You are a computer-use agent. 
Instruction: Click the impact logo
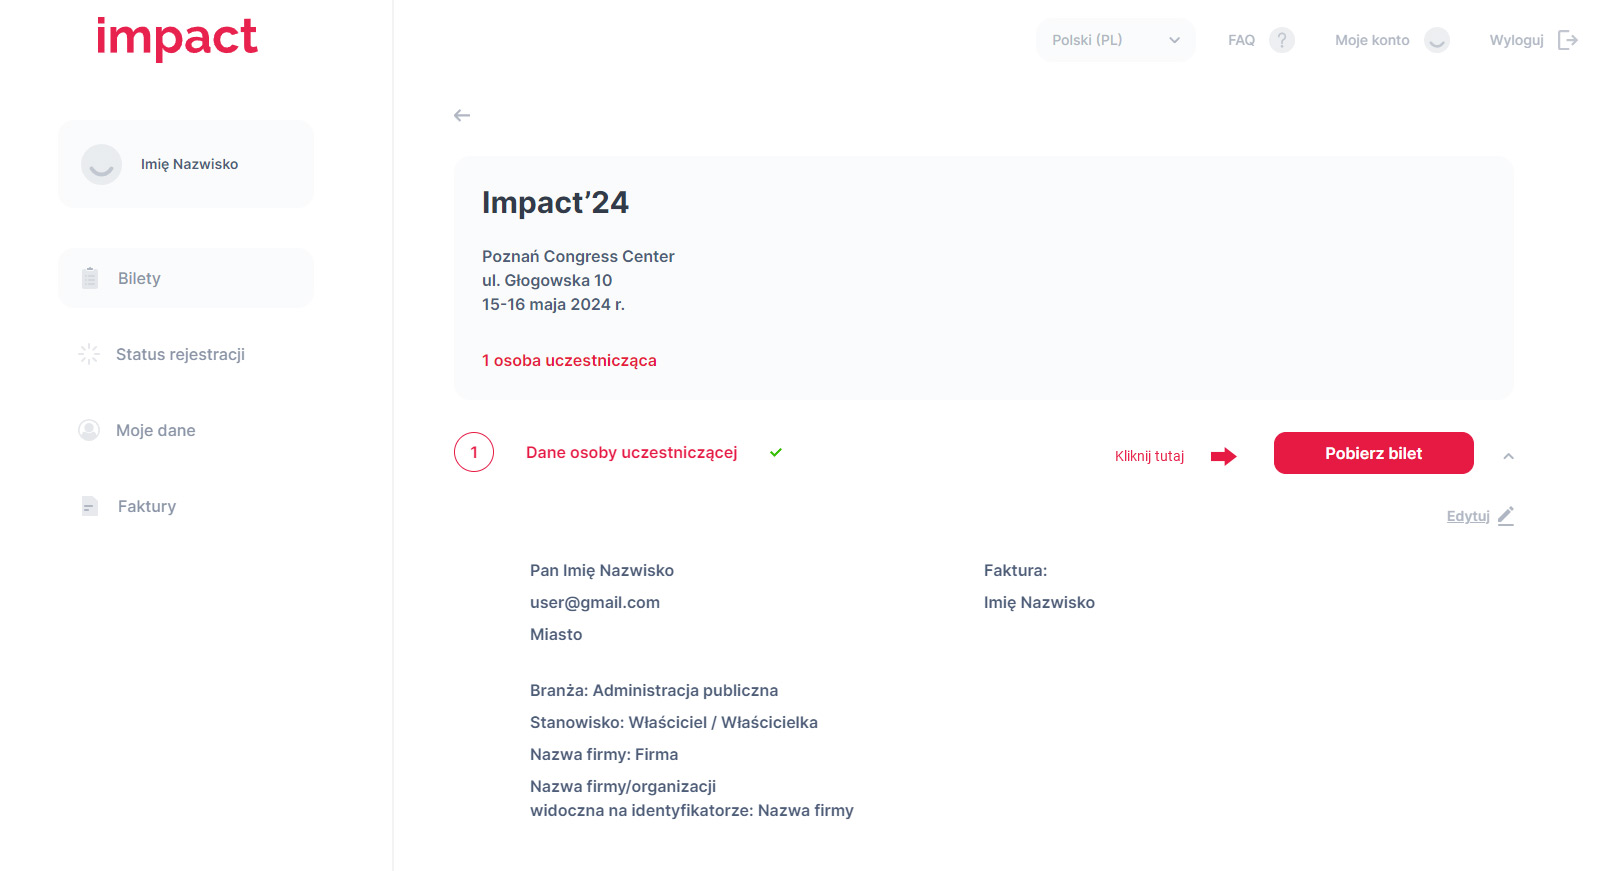[x=176, y=38]
